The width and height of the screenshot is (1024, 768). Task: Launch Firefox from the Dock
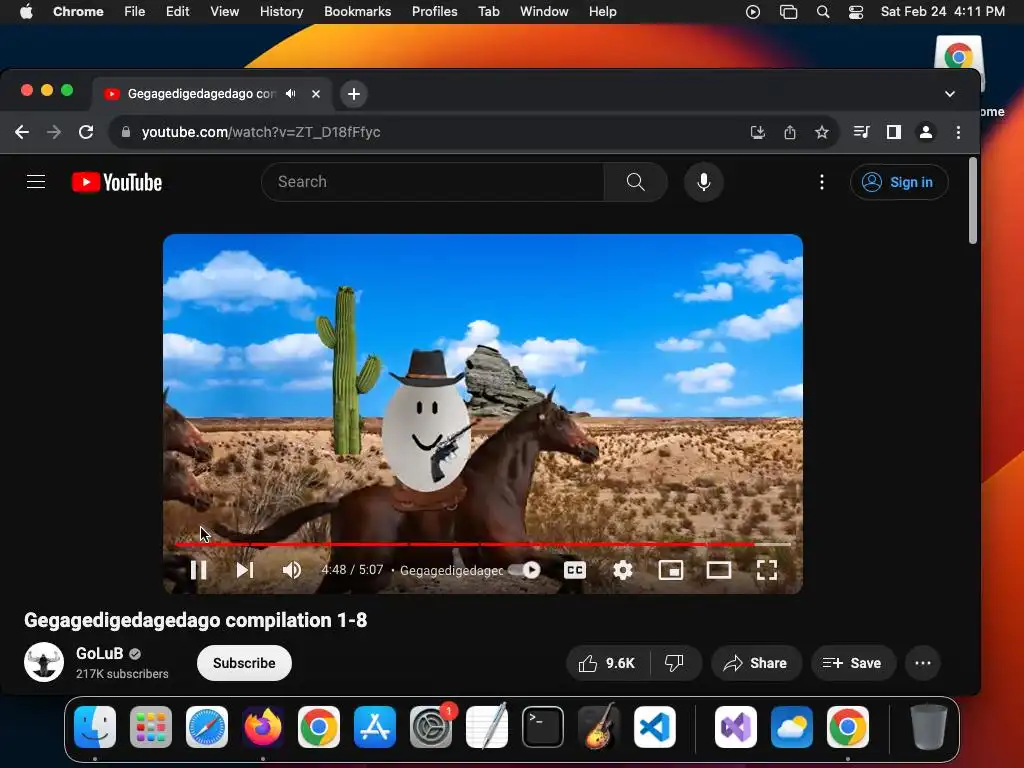[x=263, y=727]
